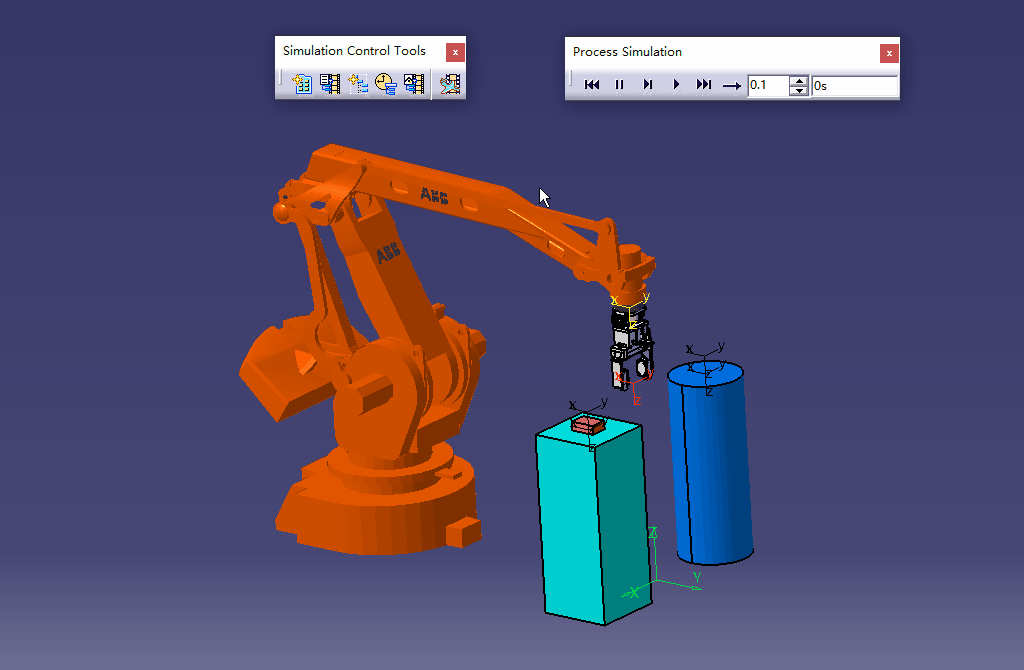Step the simulation forward one step
Viewport: 1024px width, 670px height.
coord(648,85)
